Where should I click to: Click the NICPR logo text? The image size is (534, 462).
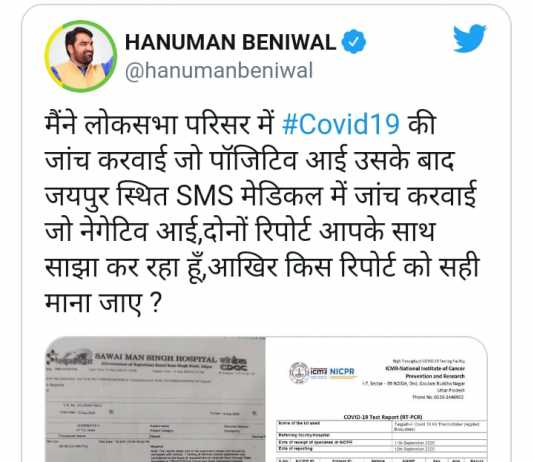coord(342,372)
